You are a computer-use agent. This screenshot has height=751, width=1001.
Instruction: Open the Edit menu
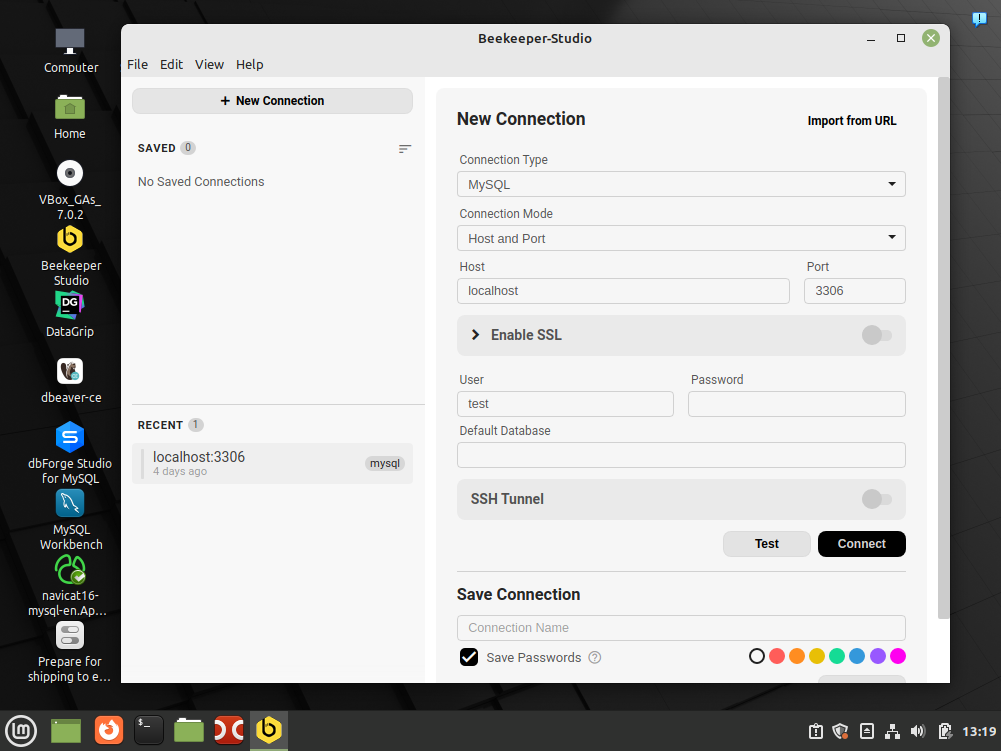(171, 64)
